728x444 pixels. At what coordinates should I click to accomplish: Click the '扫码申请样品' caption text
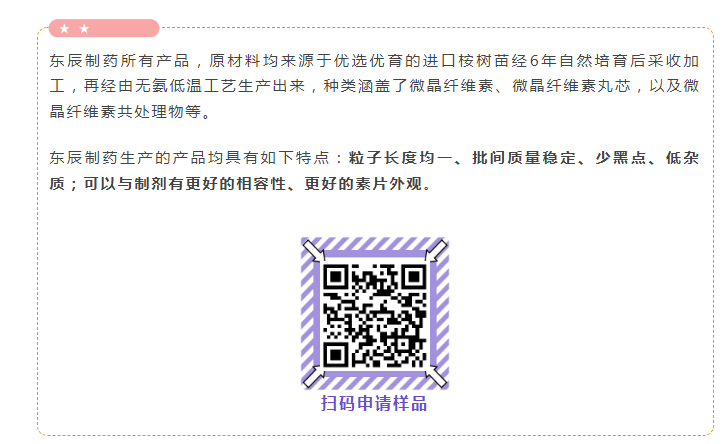point(374,403)
